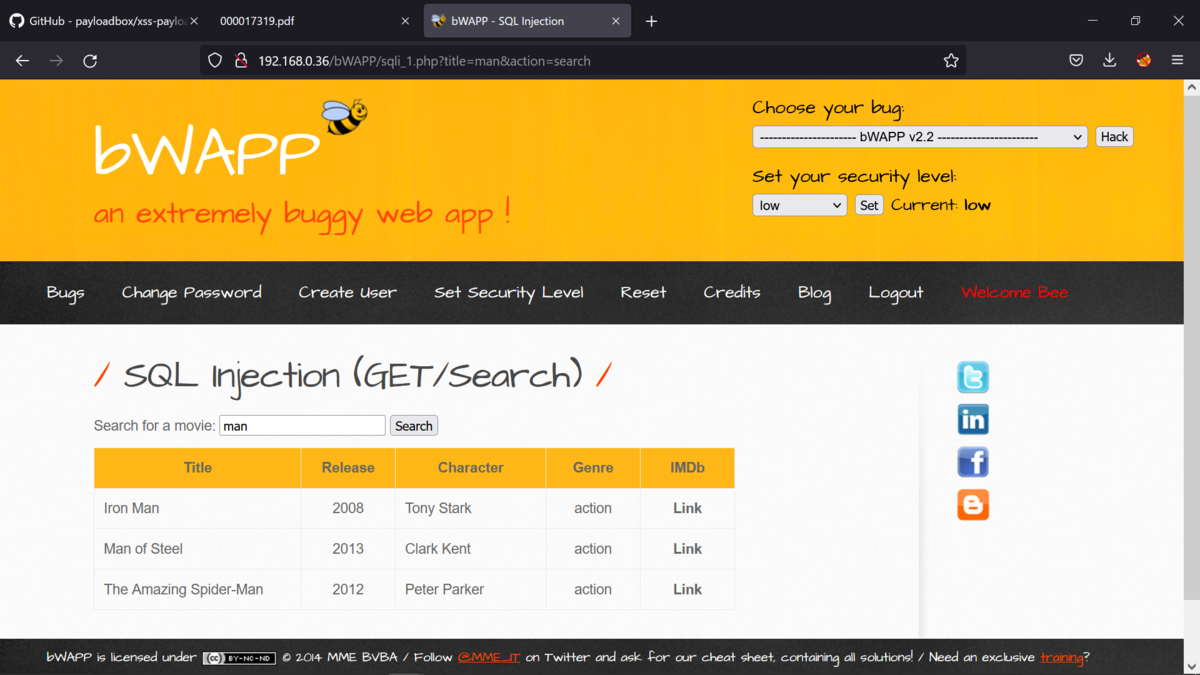This screenshot has height=675, width=1200.
Task: Go back using browser back arrow
Action: 22,60
